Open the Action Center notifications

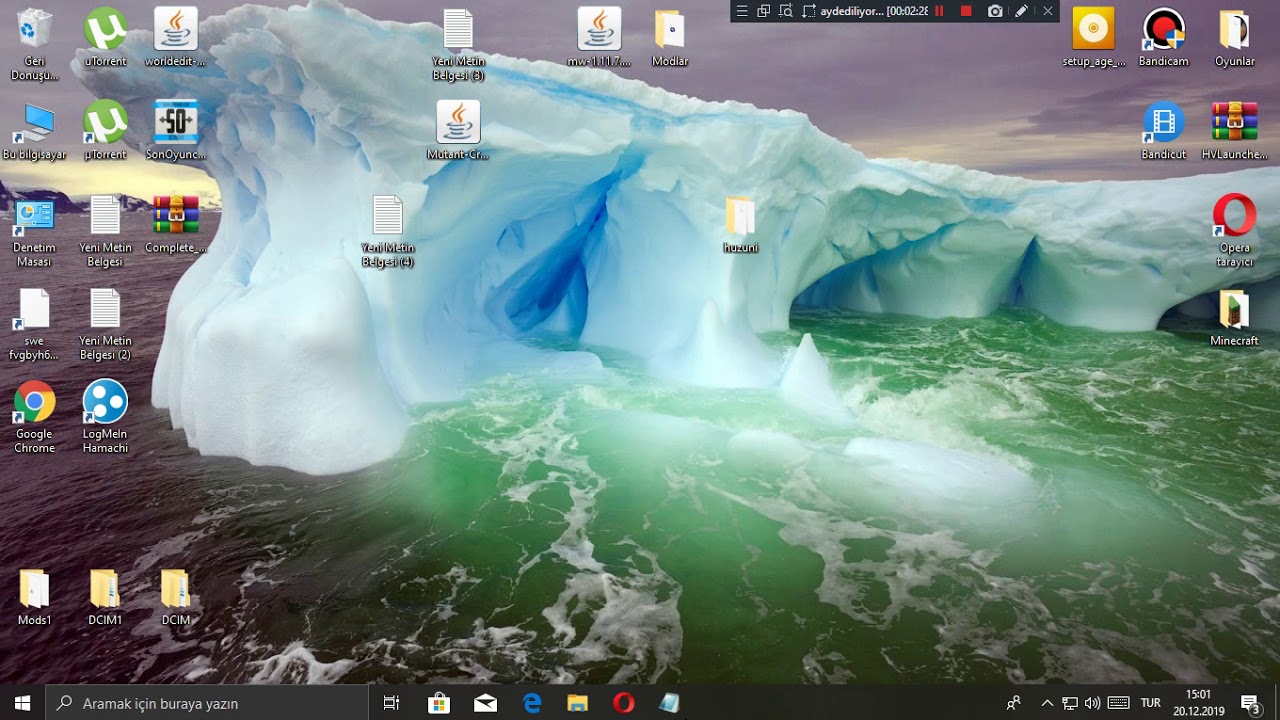point(1251,703)
